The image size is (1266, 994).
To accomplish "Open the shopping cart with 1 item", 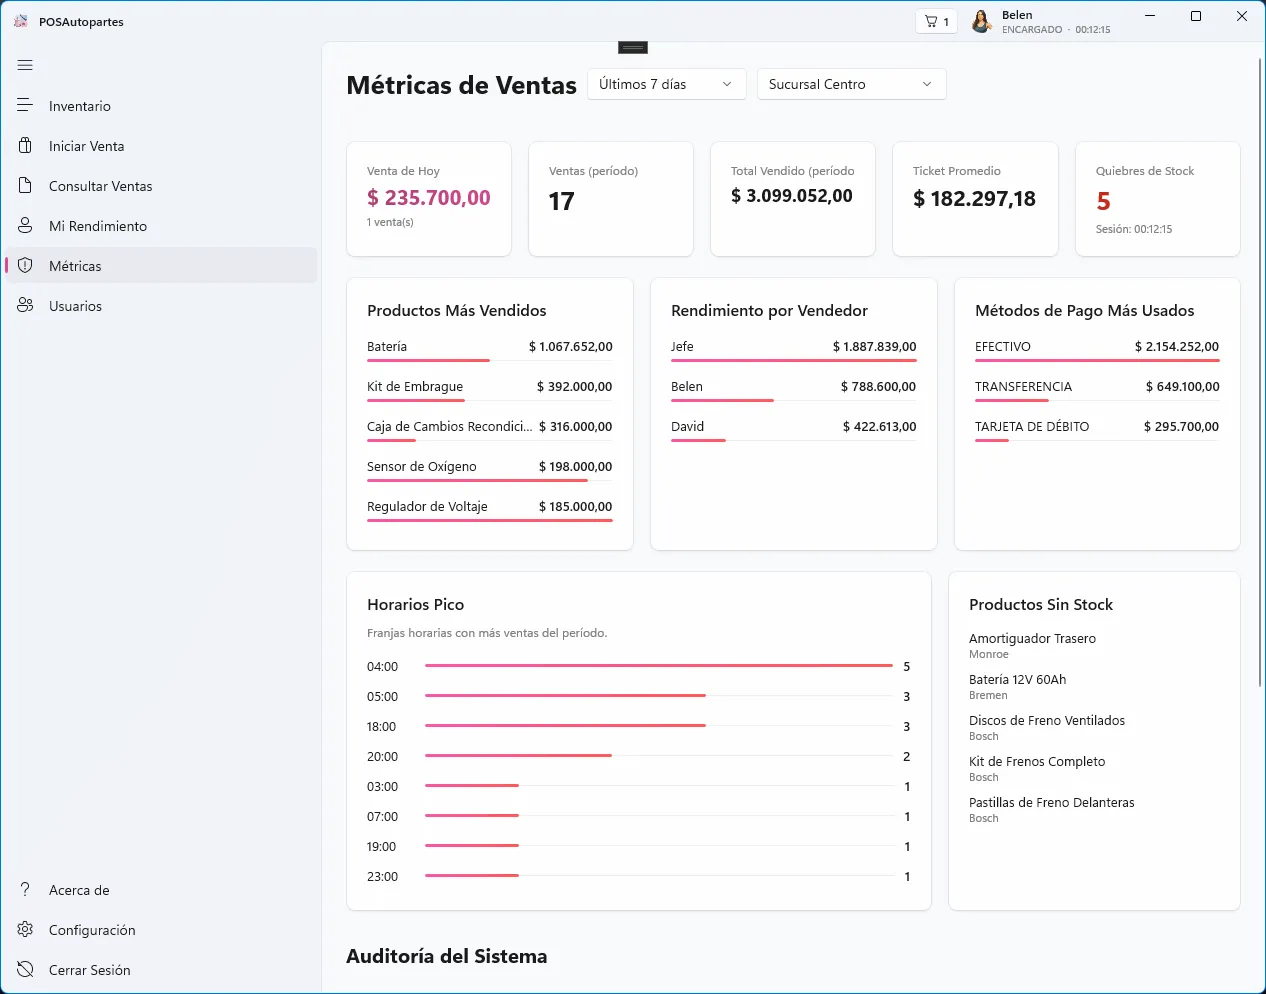I will point(937,21).
